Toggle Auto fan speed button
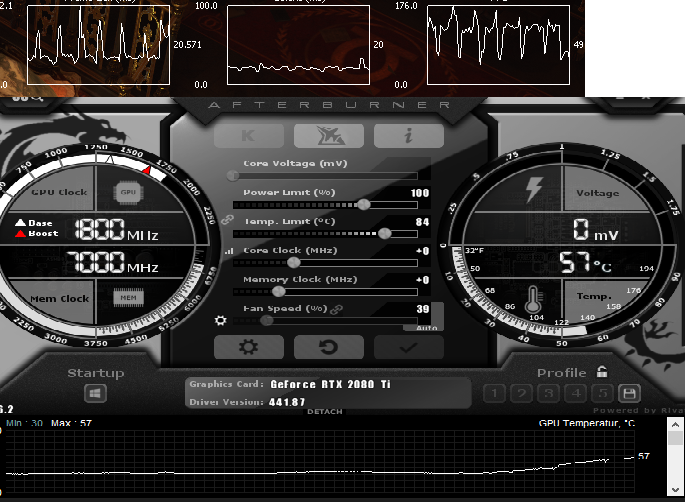This screenshot has width=685, height=503. [x=426, y=328]
